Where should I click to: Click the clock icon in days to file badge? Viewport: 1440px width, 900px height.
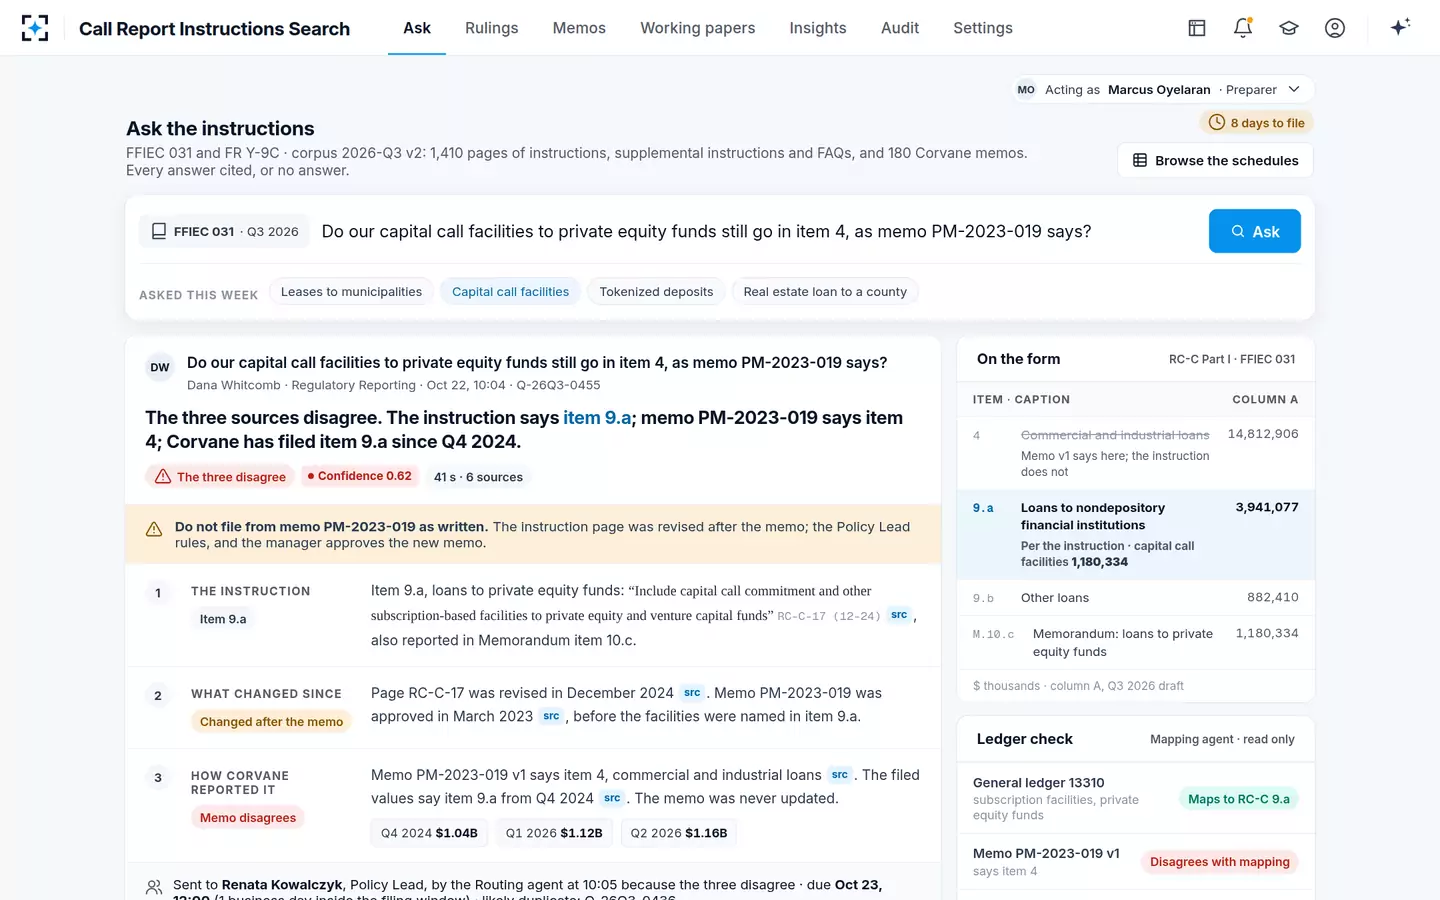1217,123
